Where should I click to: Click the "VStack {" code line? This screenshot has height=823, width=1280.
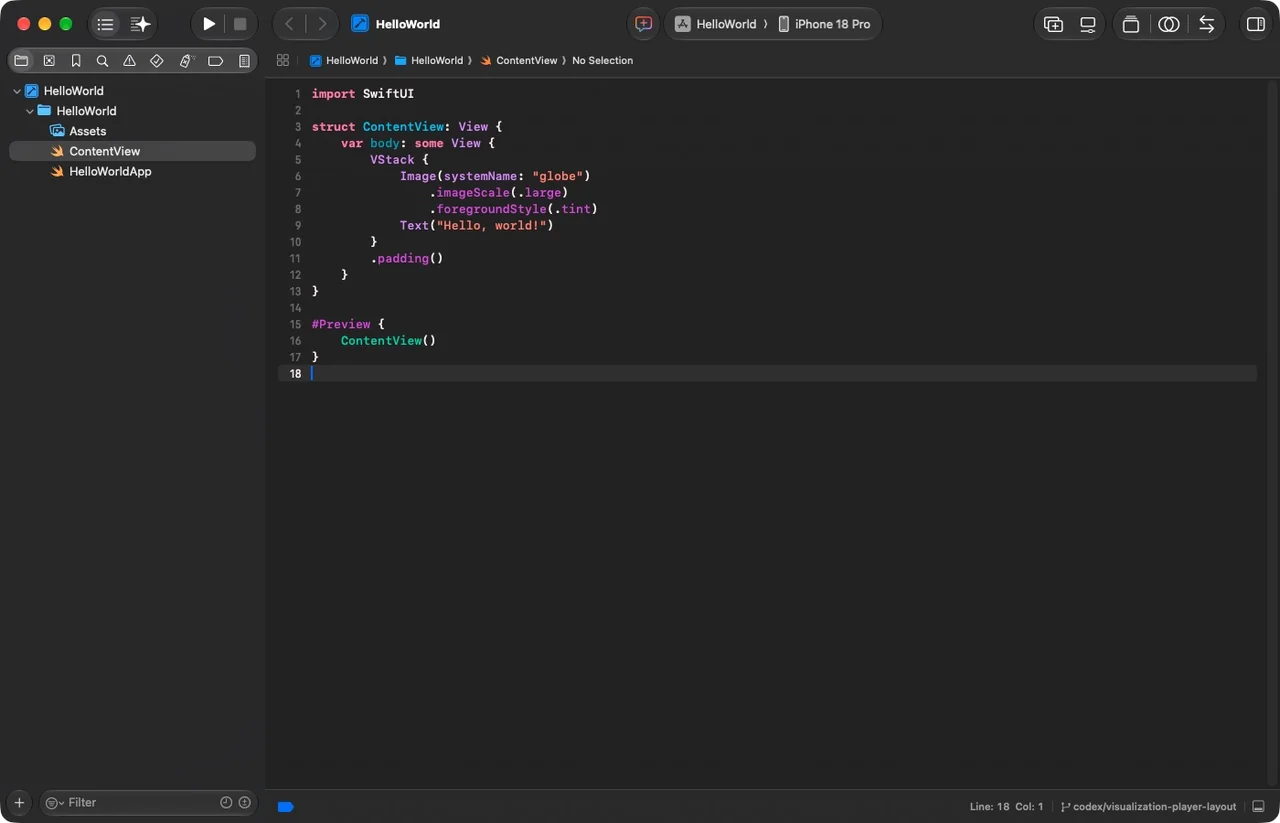point(399,160)
